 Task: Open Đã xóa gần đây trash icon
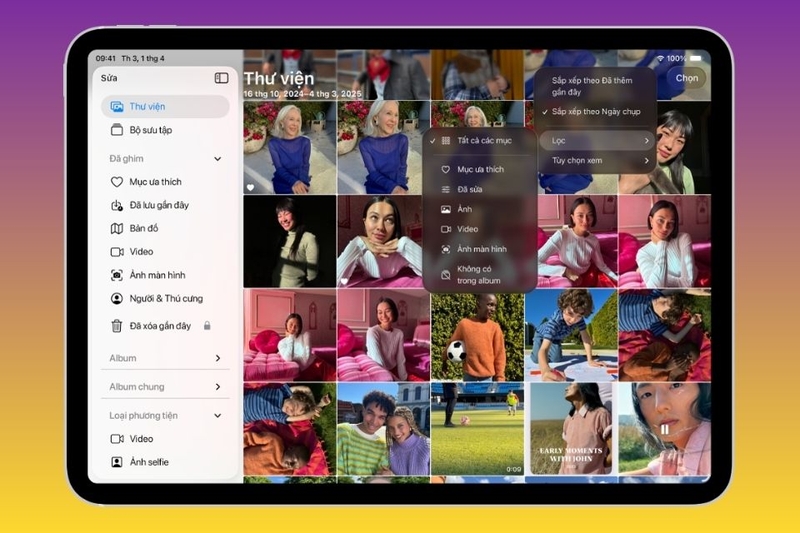(x=117, y=326)
